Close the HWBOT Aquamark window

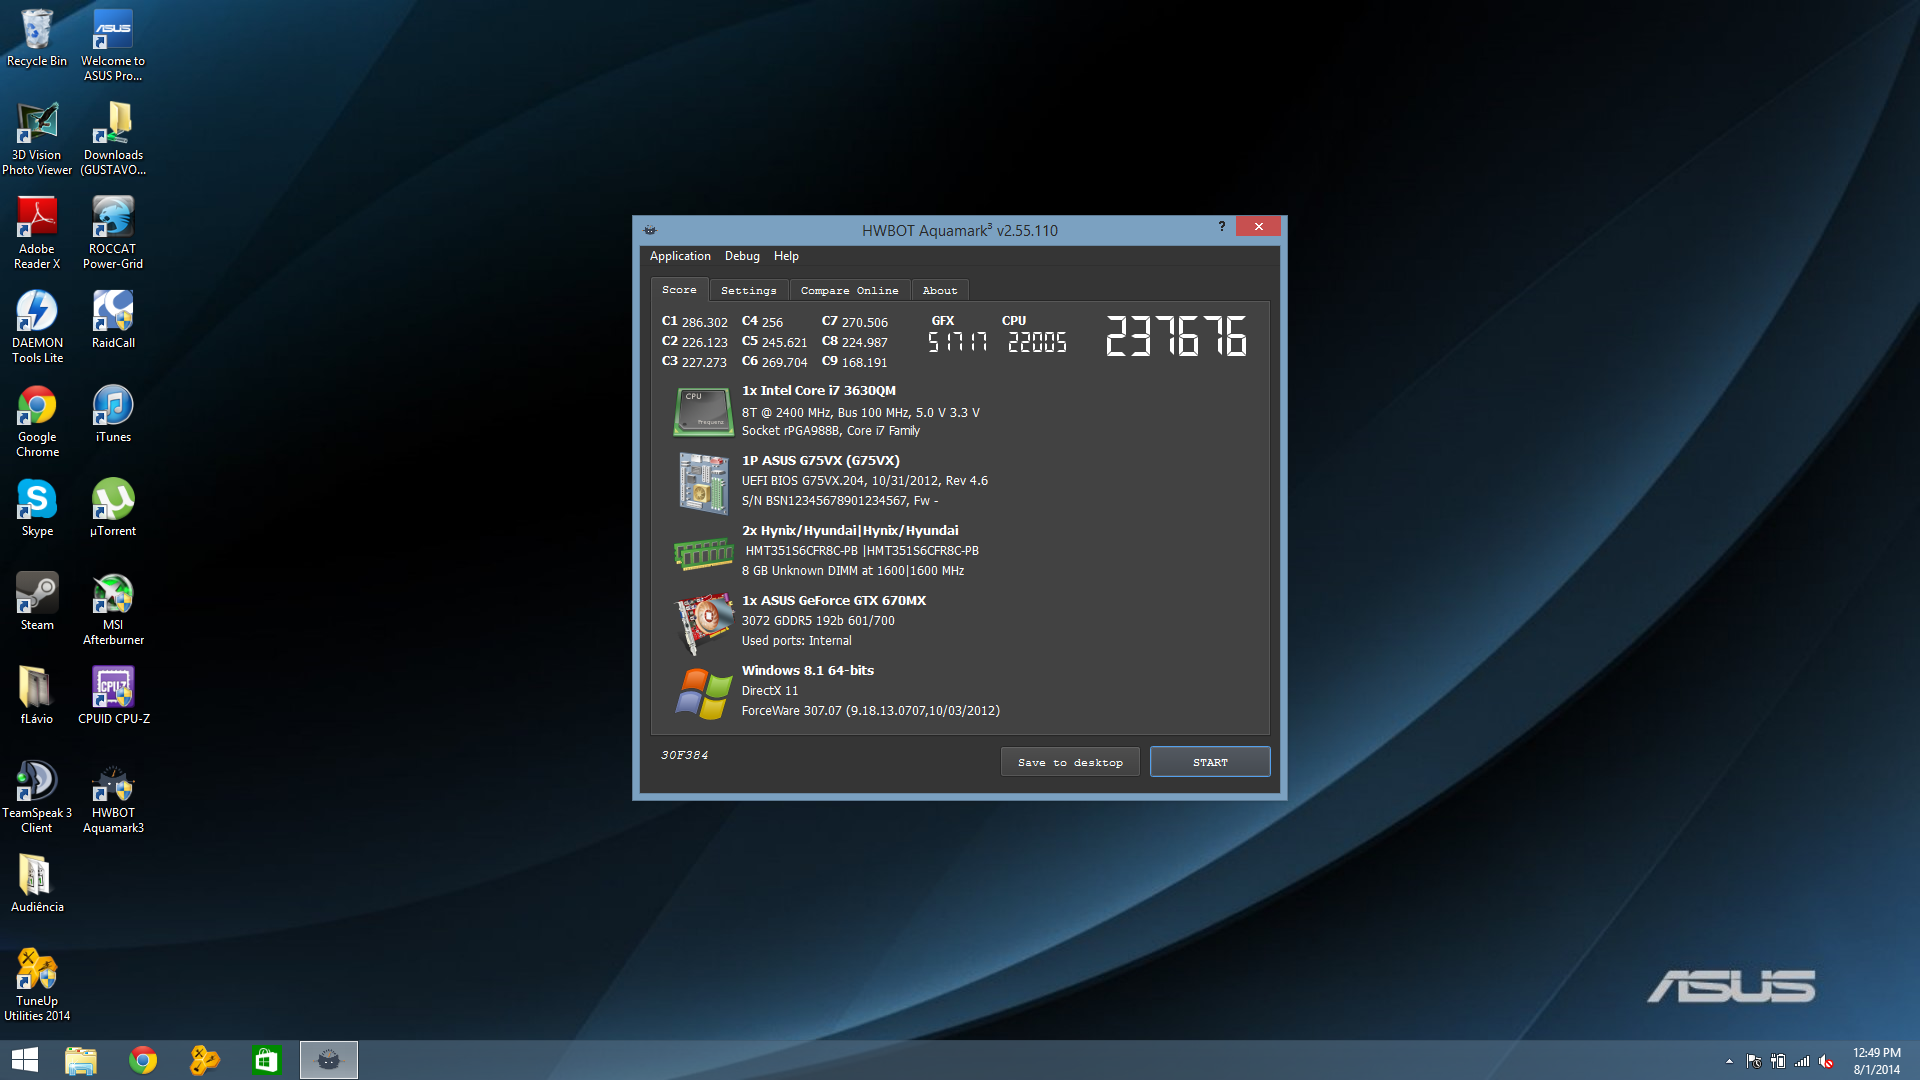[1259, 226]
